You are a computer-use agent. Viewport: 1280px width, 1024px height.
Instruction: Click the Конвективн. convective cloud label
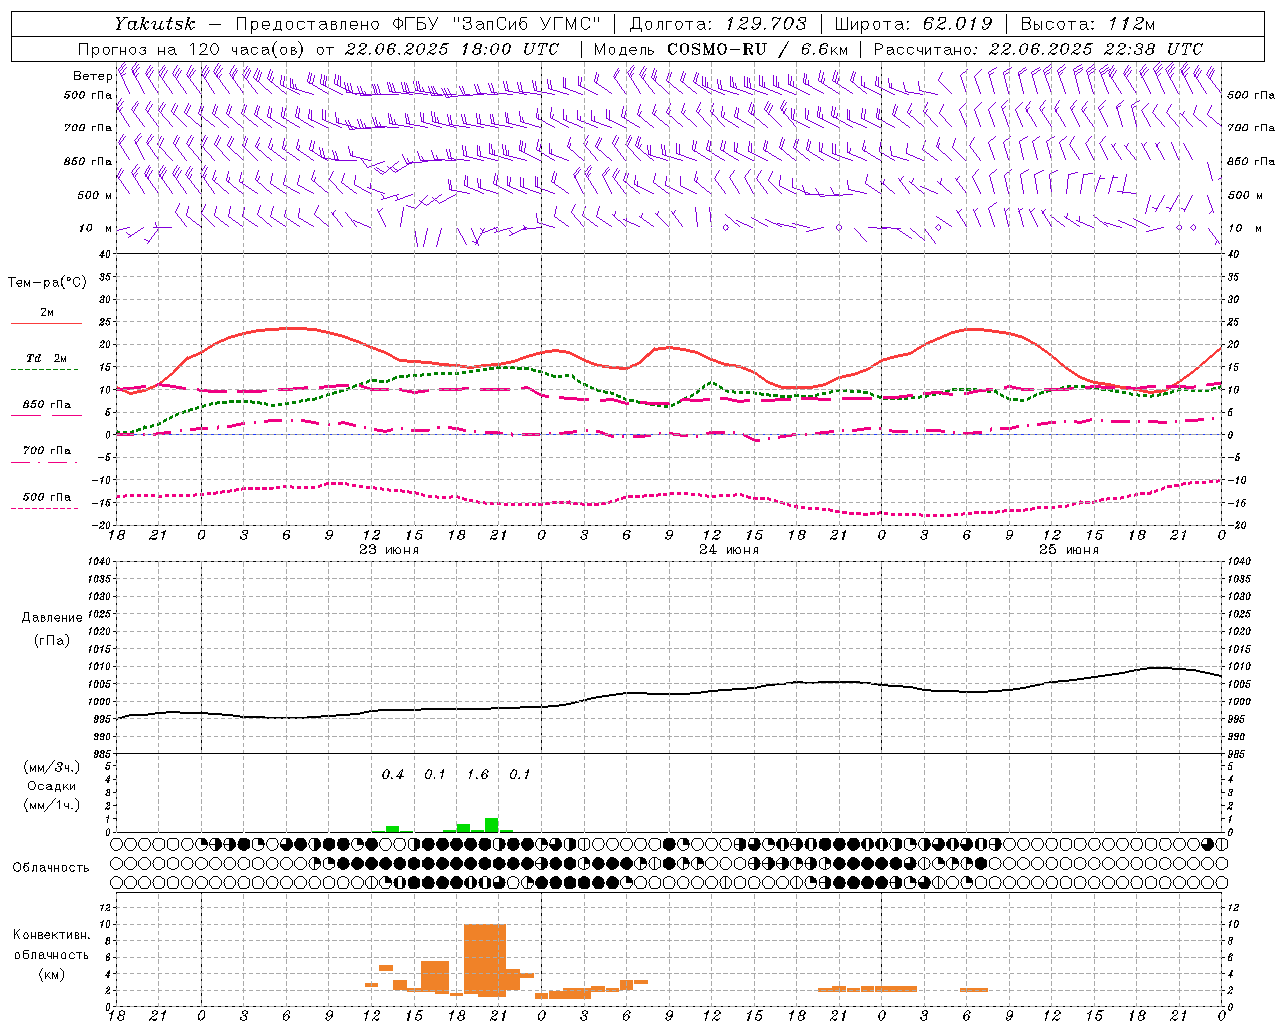coord(51,935)
